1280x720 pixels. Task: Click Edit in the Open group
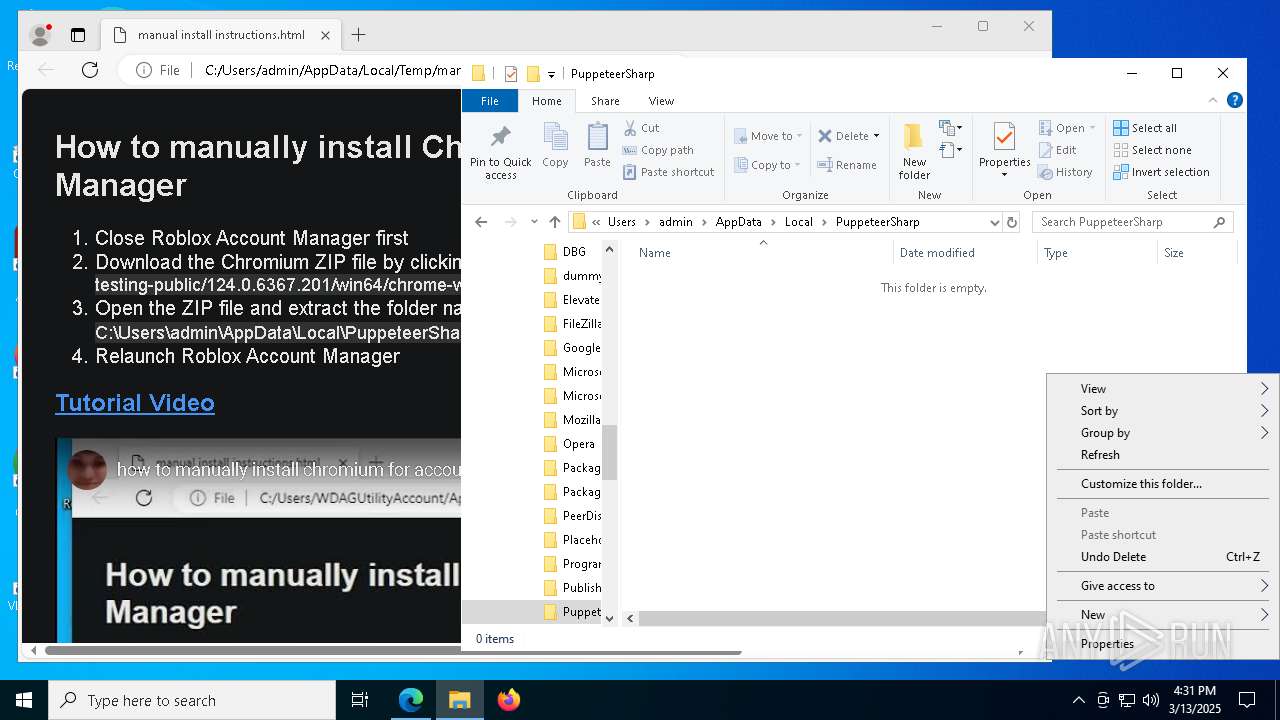click(x=1058, y=150)
